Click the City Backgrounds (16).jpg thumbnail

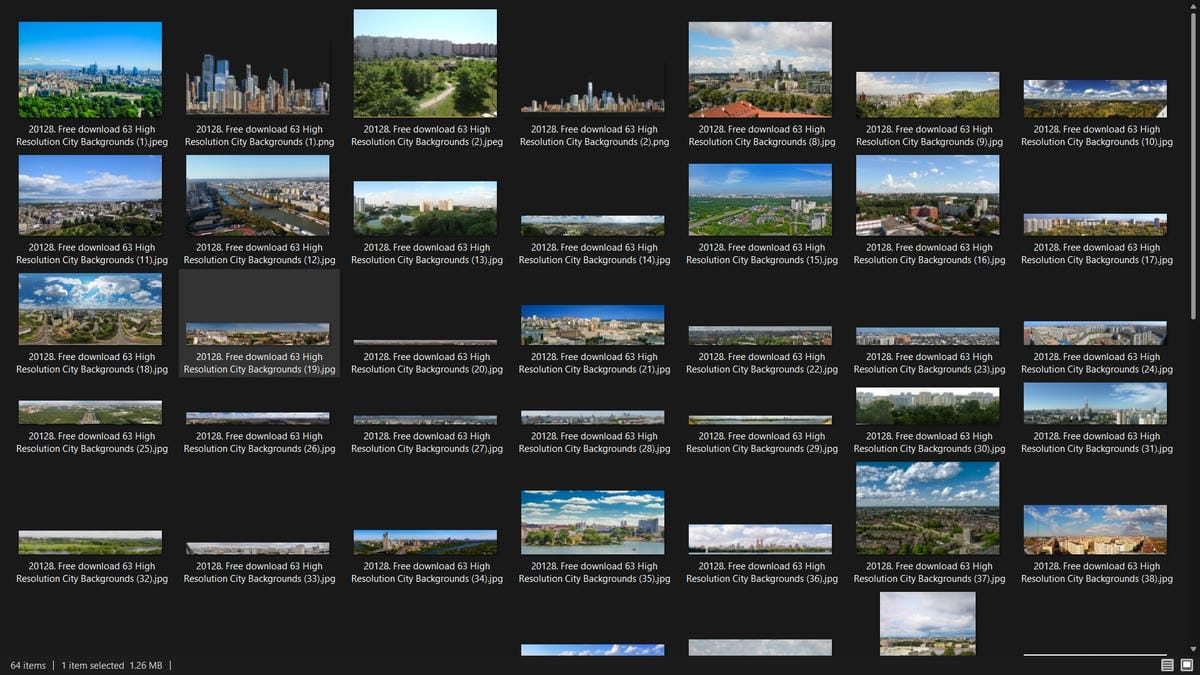tap(927, 195)
